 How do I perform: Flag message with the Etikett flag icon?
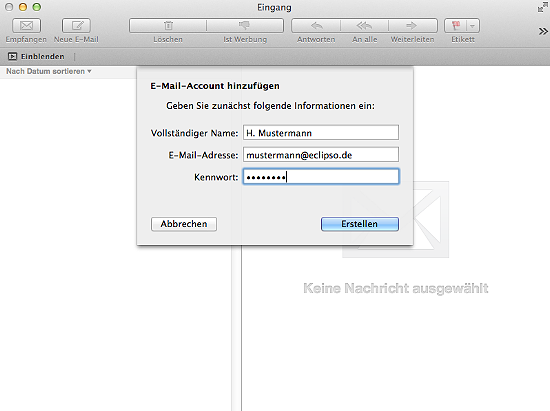[456, 26]
